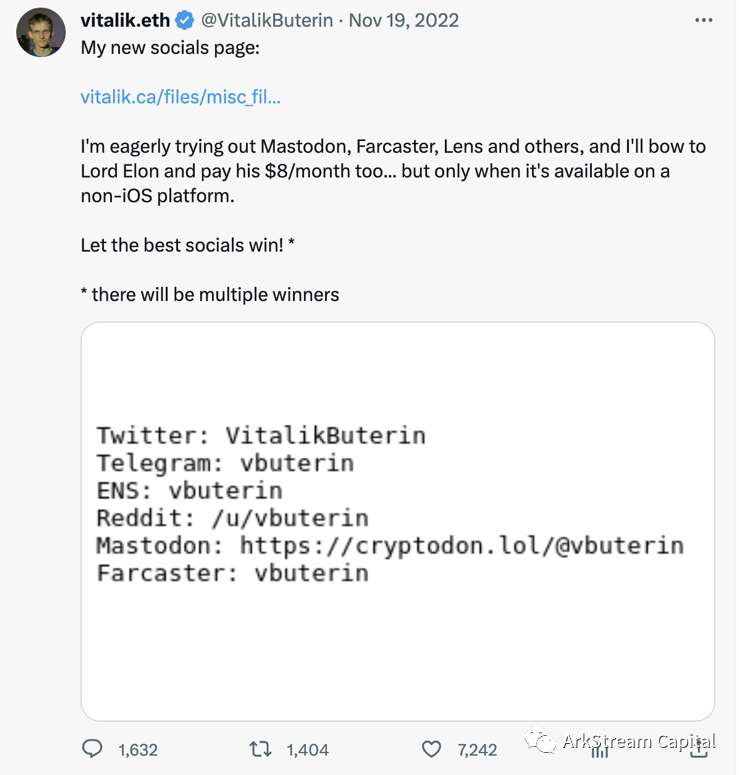Click the 'Let the best socials win!' line

point(186,245)
